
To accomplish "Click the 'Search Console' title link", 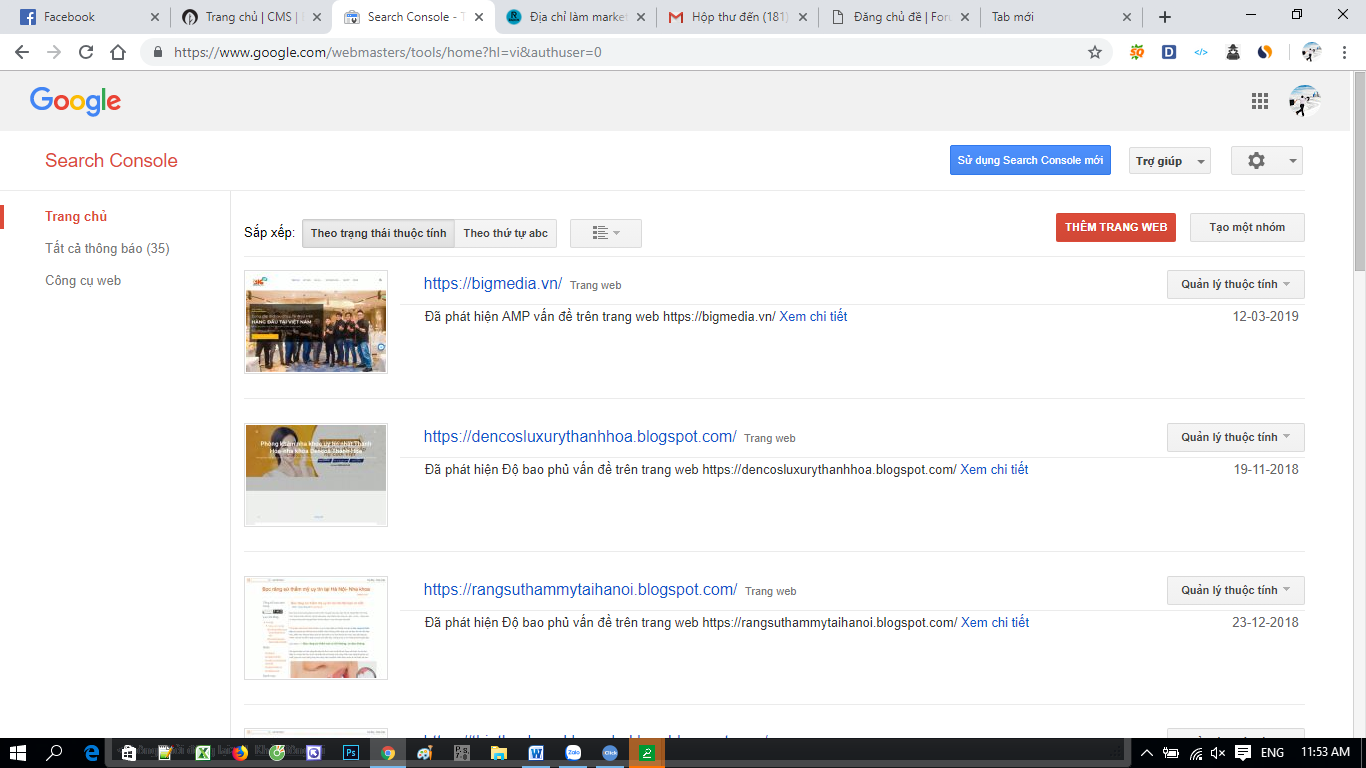I will (111, 161).
